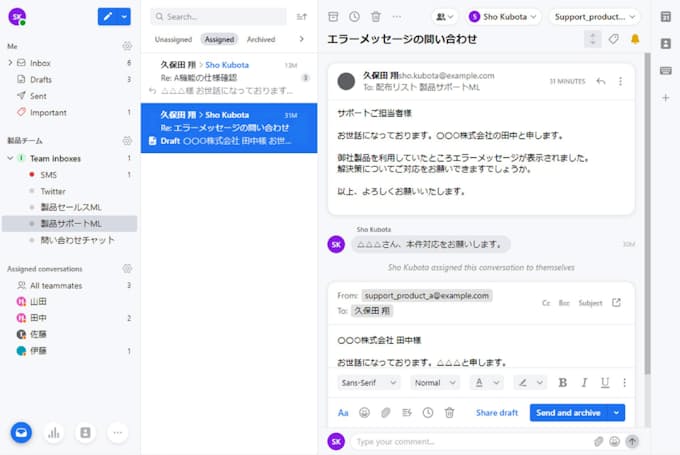Open the Sho Kubota assignee dropdown
The height and width of the screenshot is (455, 680).
coord(504,17)
